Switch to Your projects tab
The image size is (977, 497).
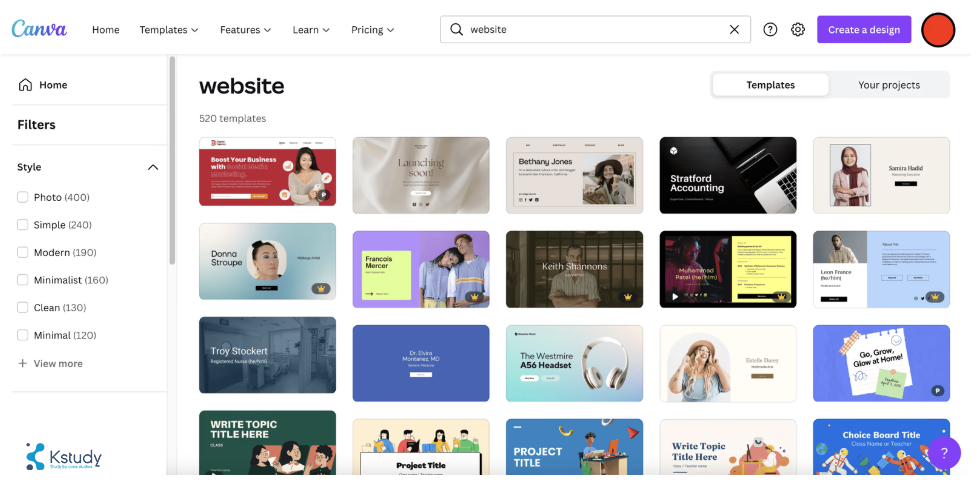click(889, 85)
